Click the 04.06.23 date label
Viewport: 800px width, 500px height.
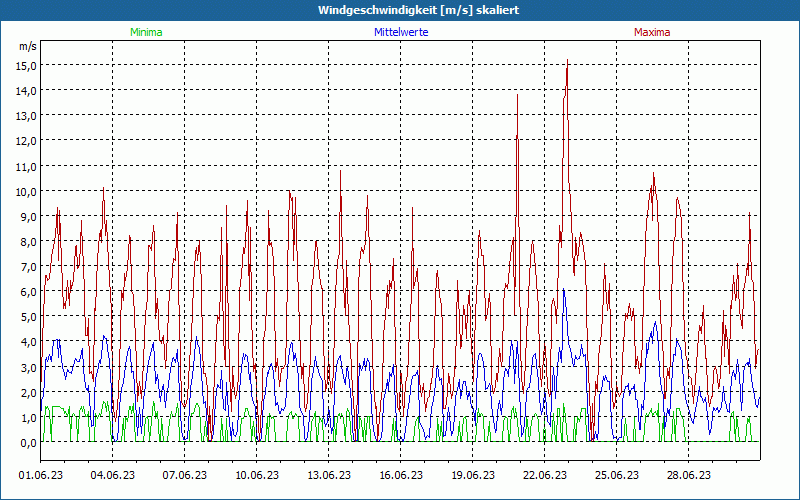point(113,475)
